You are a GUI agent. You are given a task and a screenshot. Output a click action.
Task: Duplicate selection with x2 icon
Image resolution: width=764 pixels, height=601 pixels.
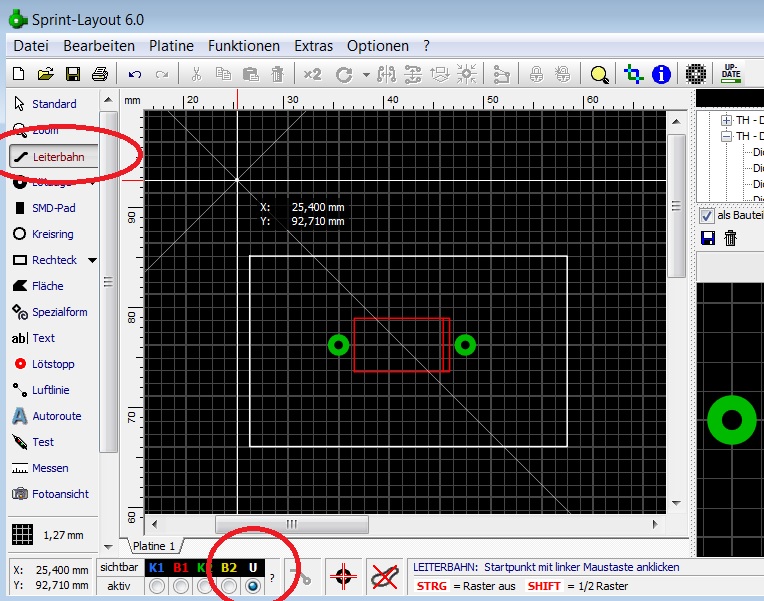[312, 74]
